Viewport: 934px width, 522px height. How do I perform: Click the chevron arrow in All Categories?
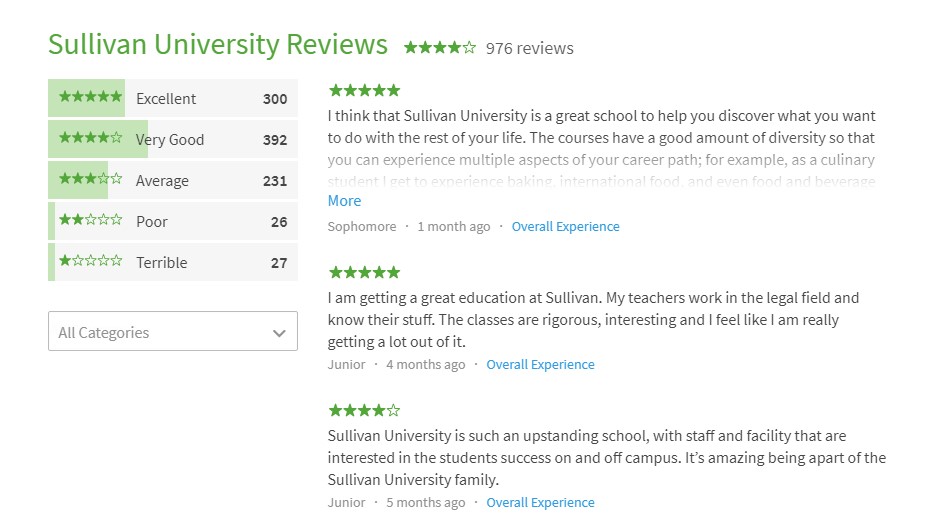point(279,333)
